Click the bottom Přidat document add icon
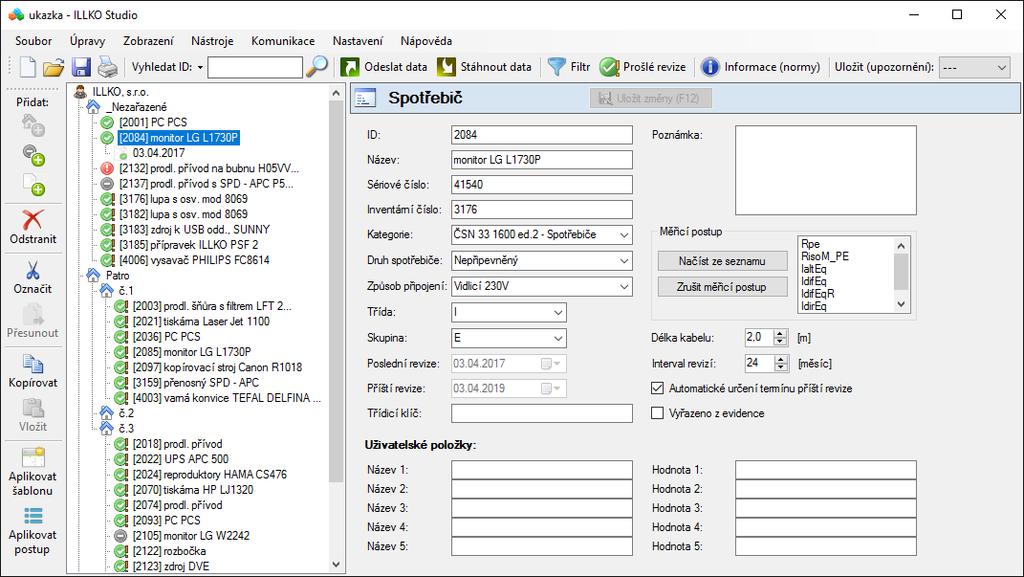This screenshot has width=1024, height=577. (33, 185)
